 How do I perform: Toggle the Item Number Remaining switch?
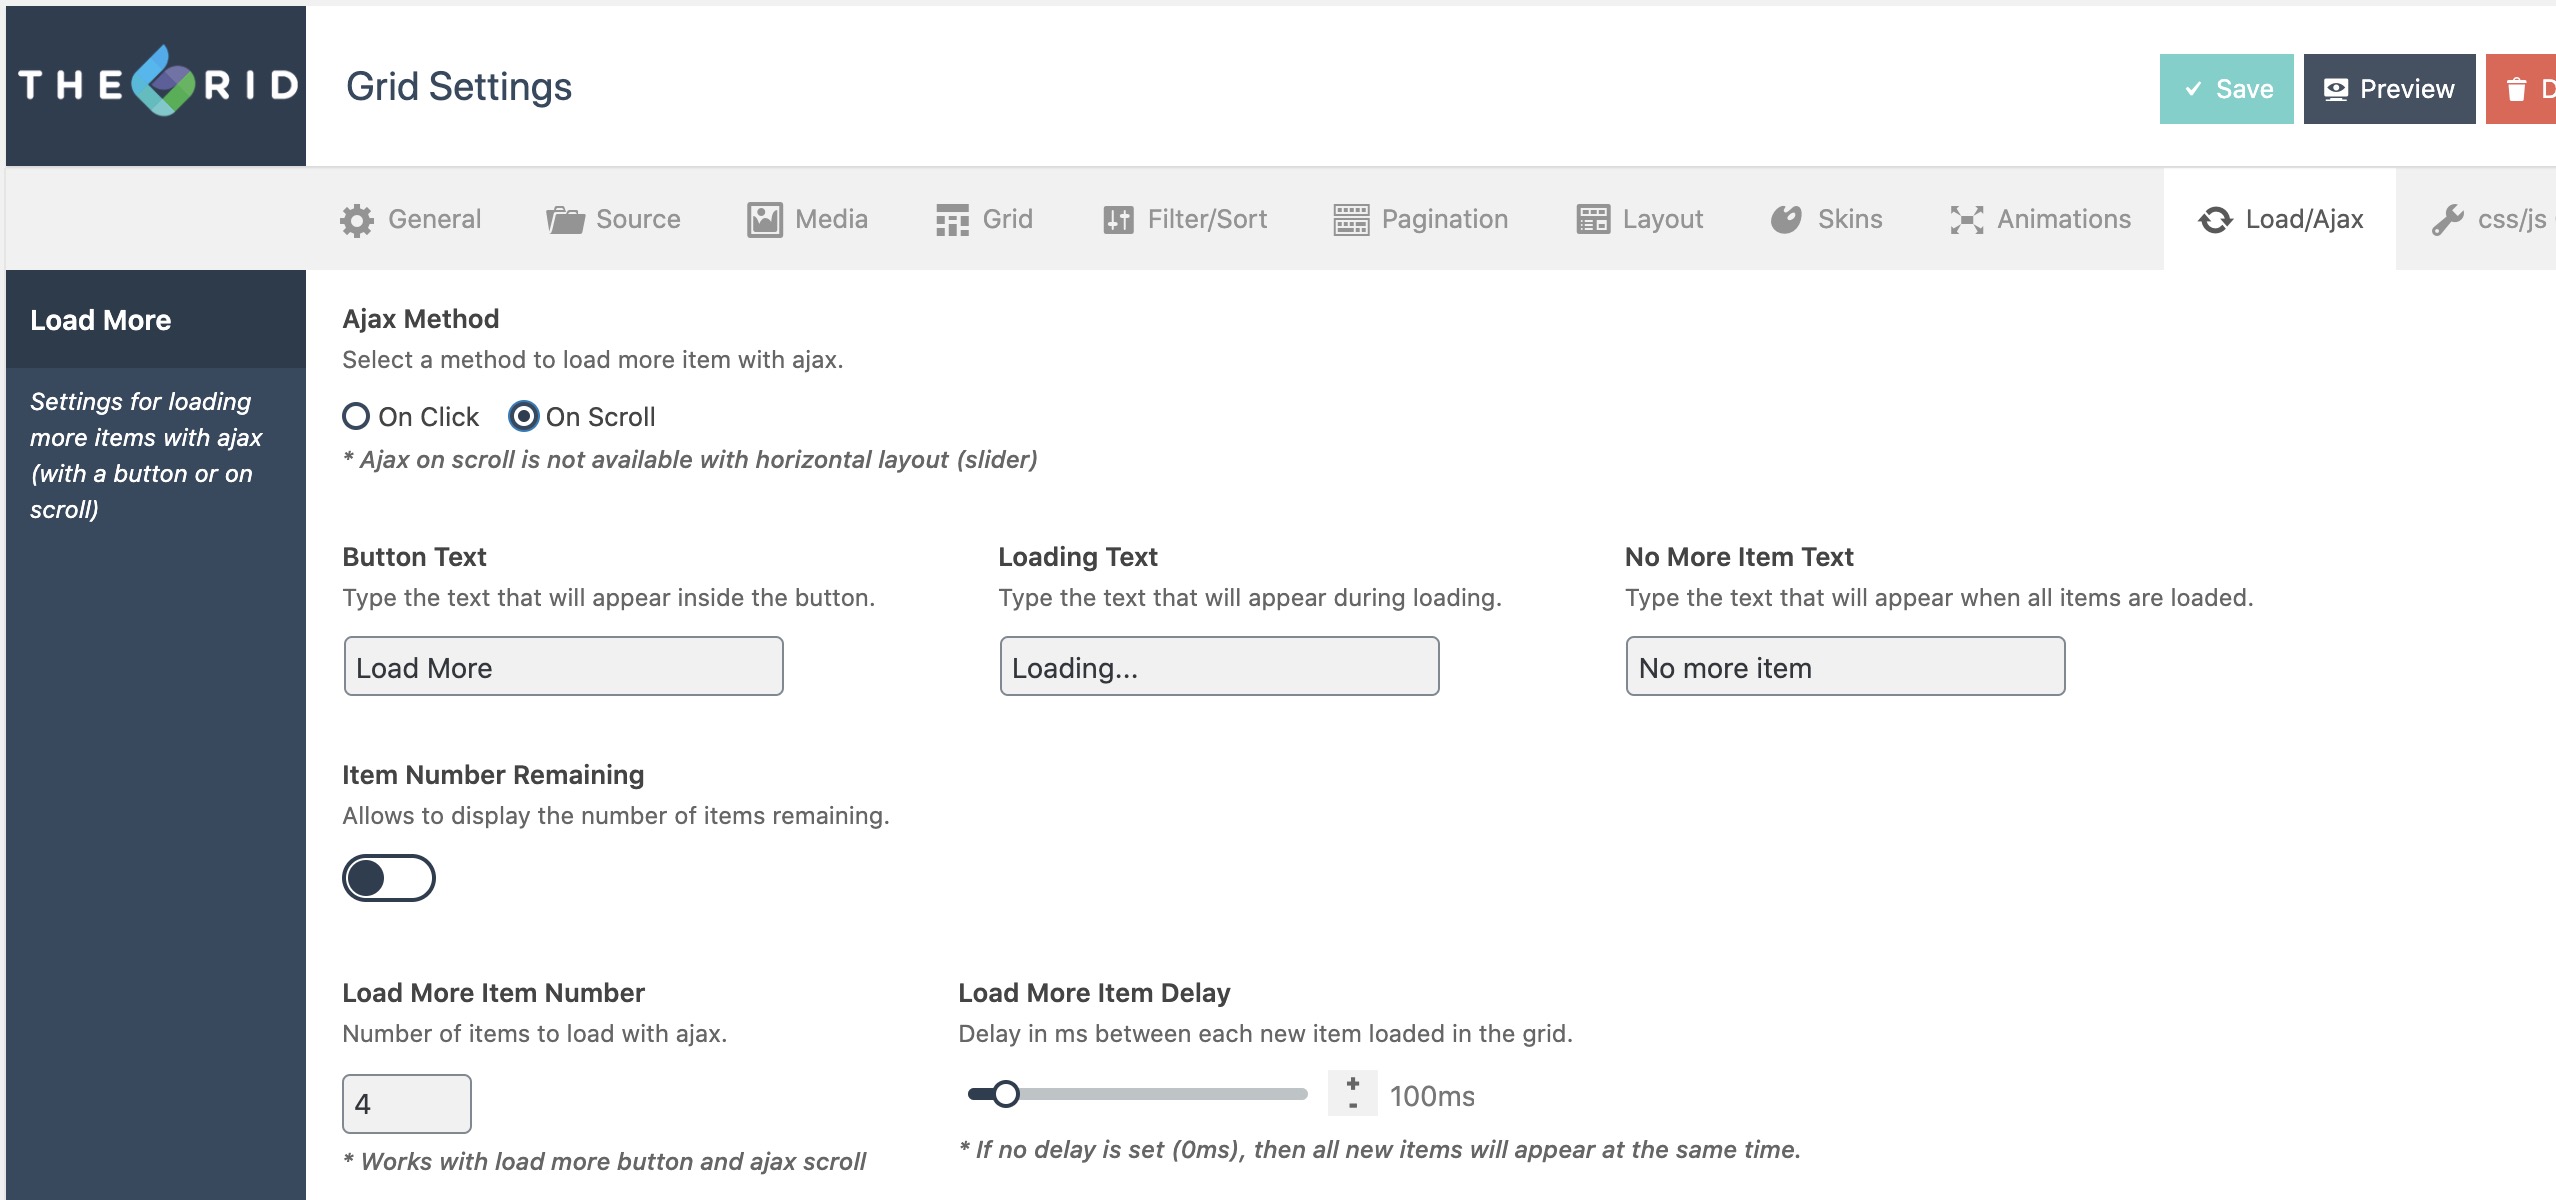point(389,878)
